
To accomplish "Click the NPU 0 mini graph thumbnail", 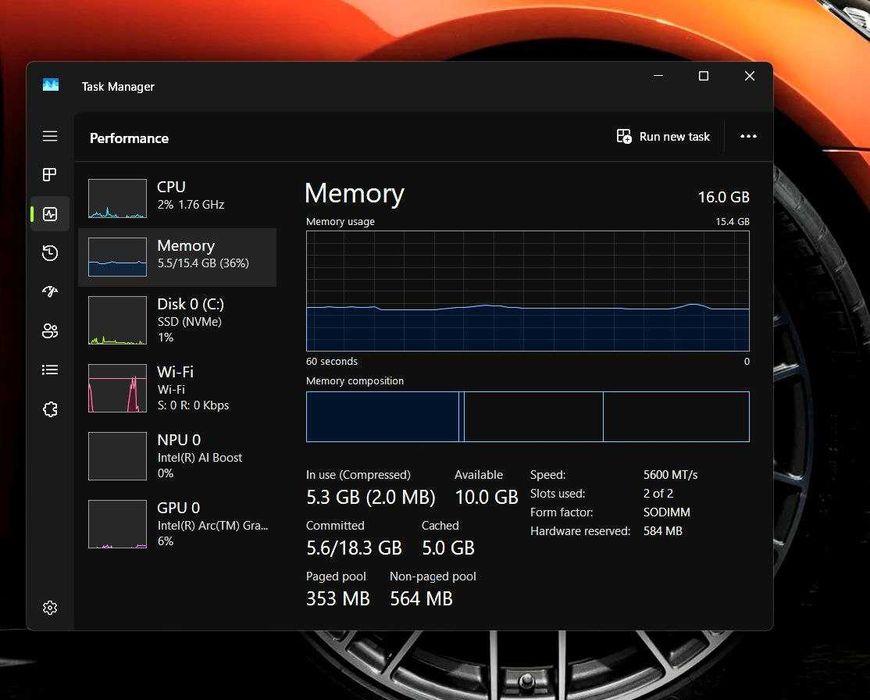I will click(x=118, y=456).
